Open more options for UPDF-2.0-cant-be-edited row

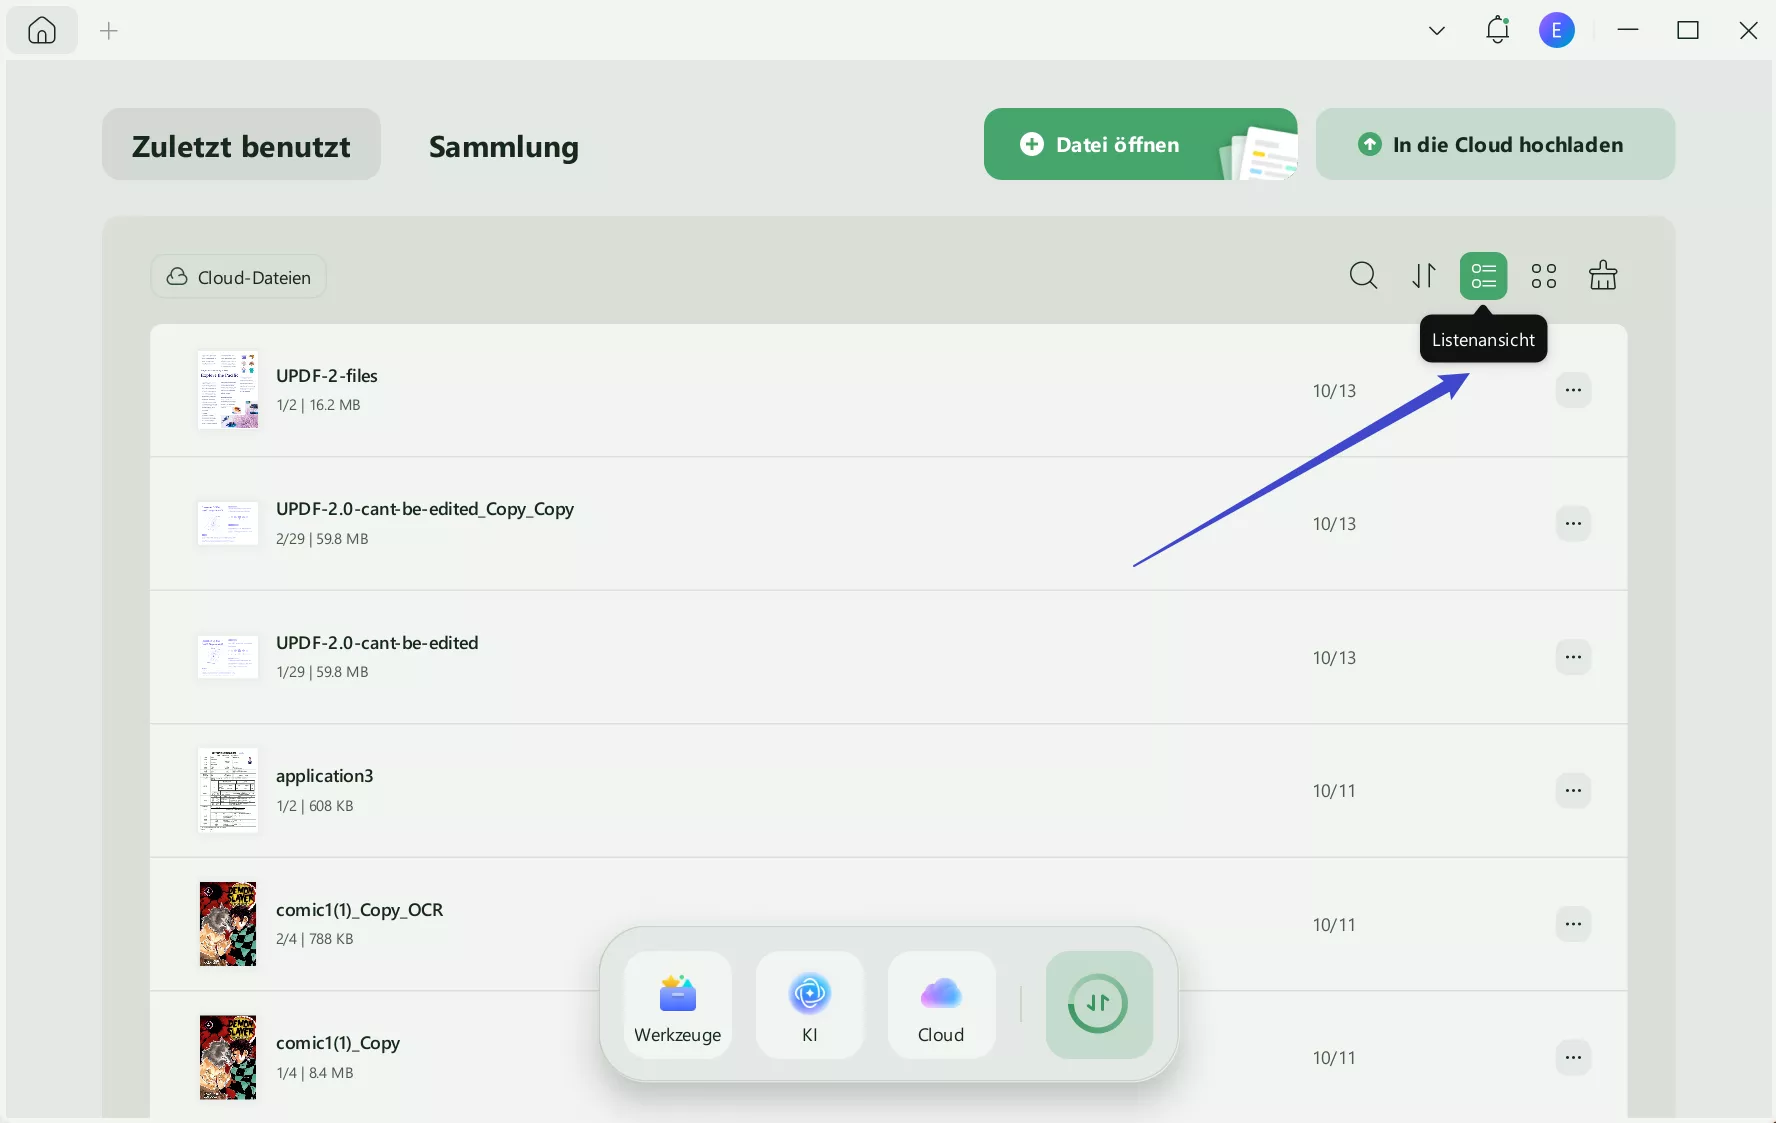point(1573,657)
